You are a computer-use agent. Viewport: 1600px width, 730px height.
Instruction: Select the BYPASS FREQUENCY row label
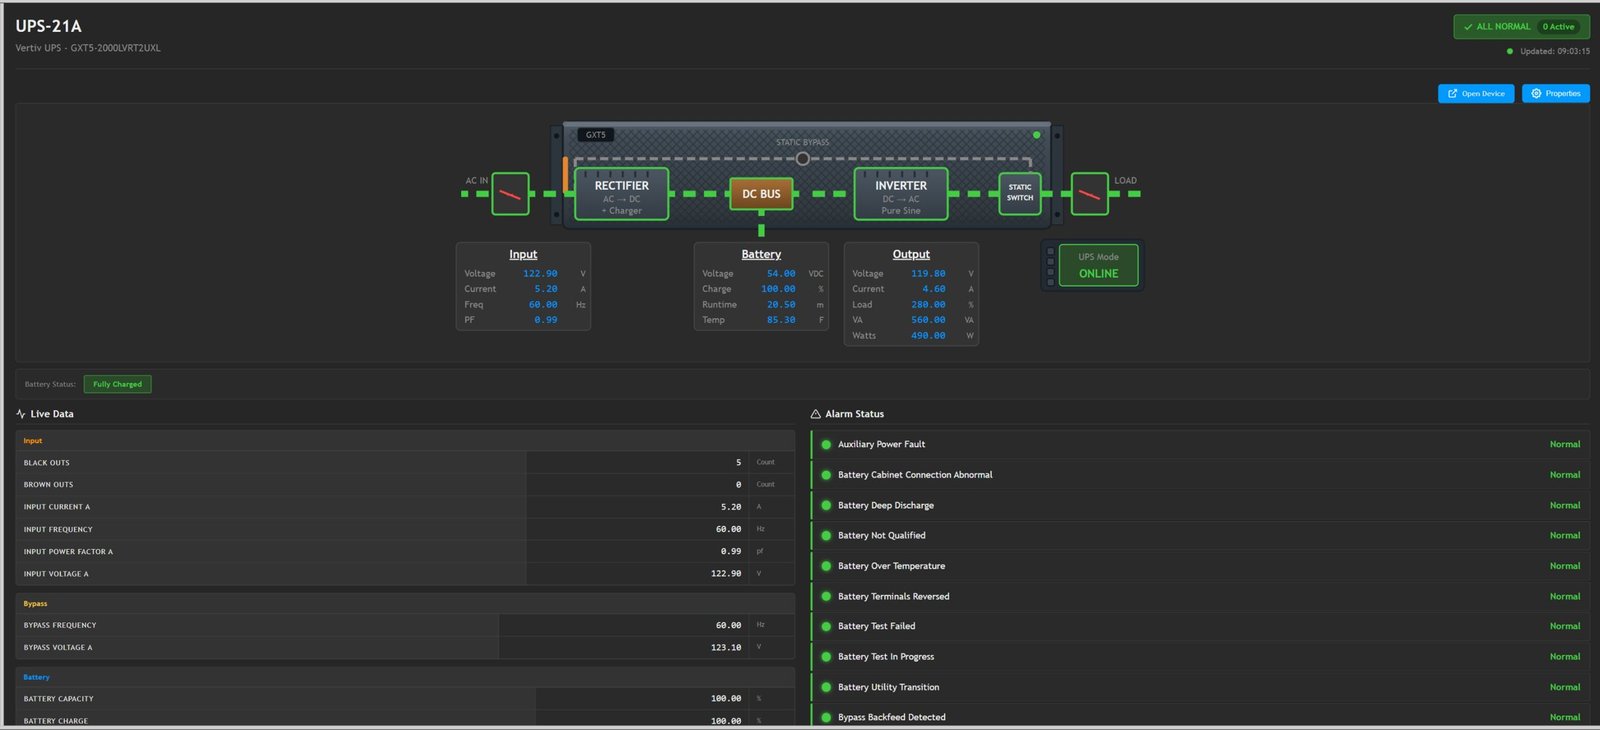pyautogui.click(x=60, y=626)
